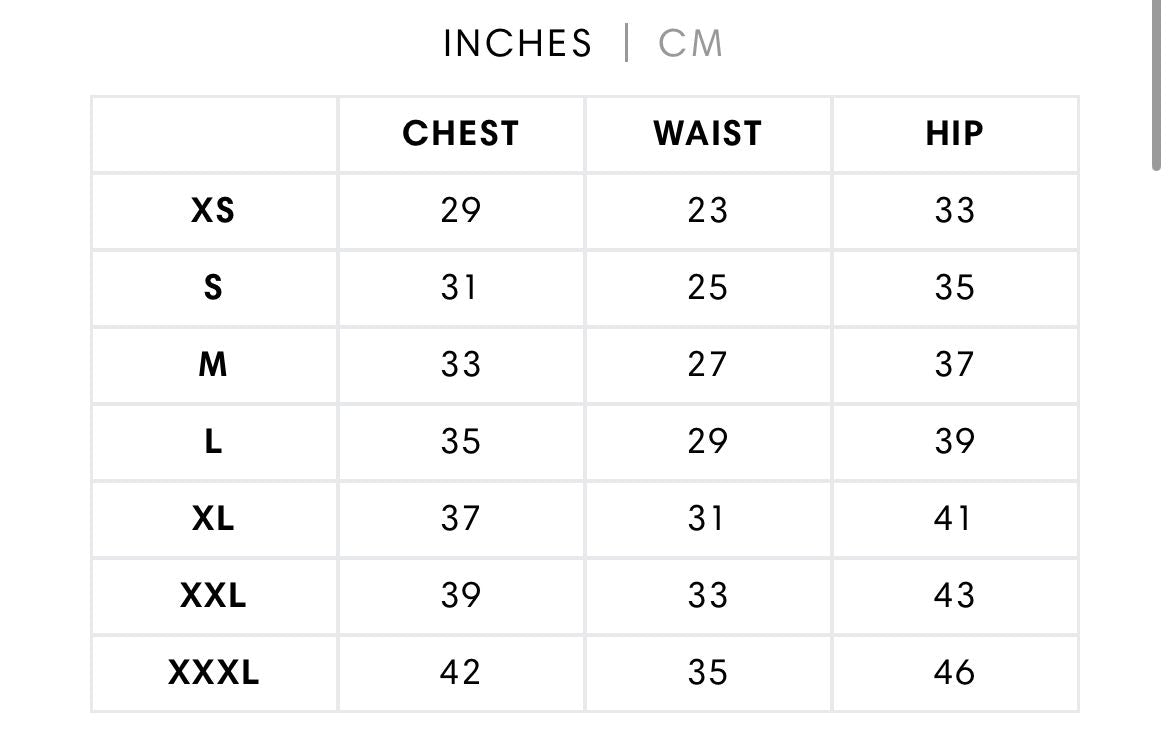Select the XXL size row label
Viewport: 1170px width, 740px height.
tap(213, 595)
